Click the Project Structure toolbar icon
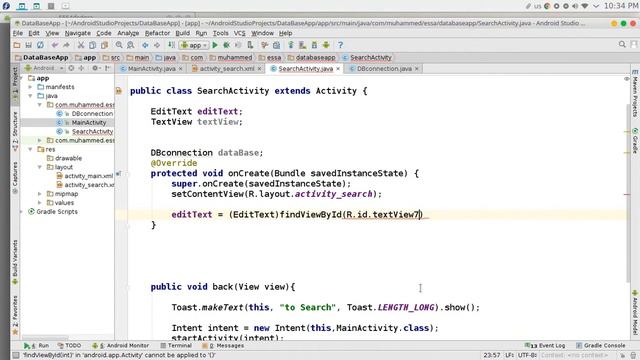Viewport: 640px width, 360px height. click(x=276, y=45)
